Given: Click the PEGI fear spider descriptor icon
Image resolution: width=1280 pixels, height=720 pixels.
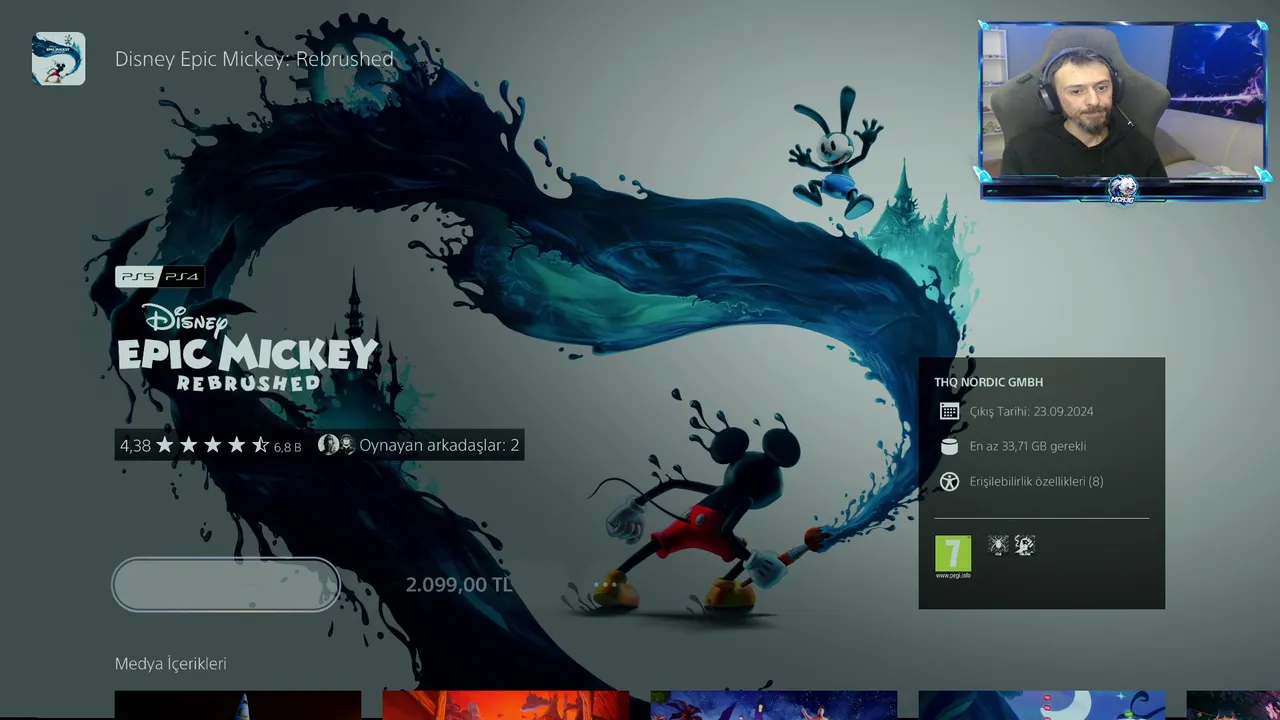Looking at the screenshot, I should [x=998, y=545].
